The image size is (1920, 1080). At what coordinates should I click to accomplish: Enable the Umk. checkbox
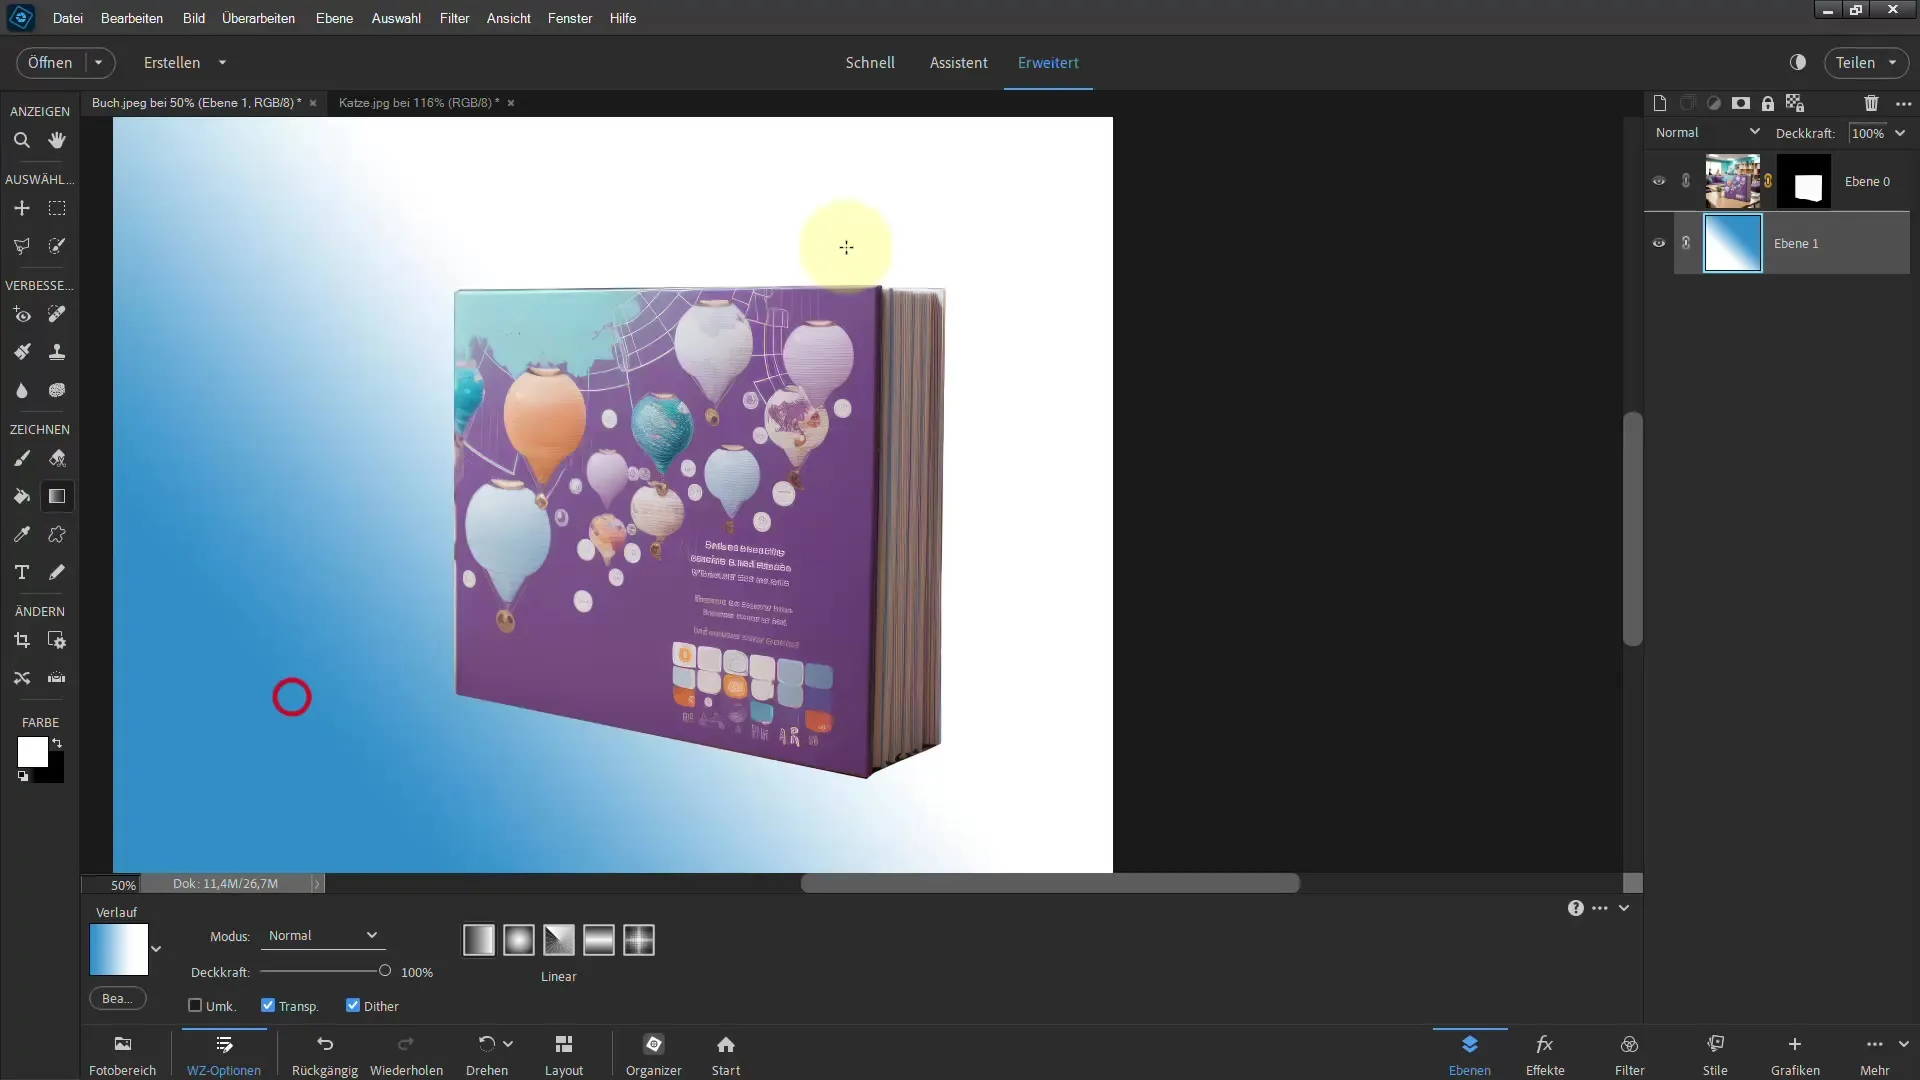(195, 1005)
